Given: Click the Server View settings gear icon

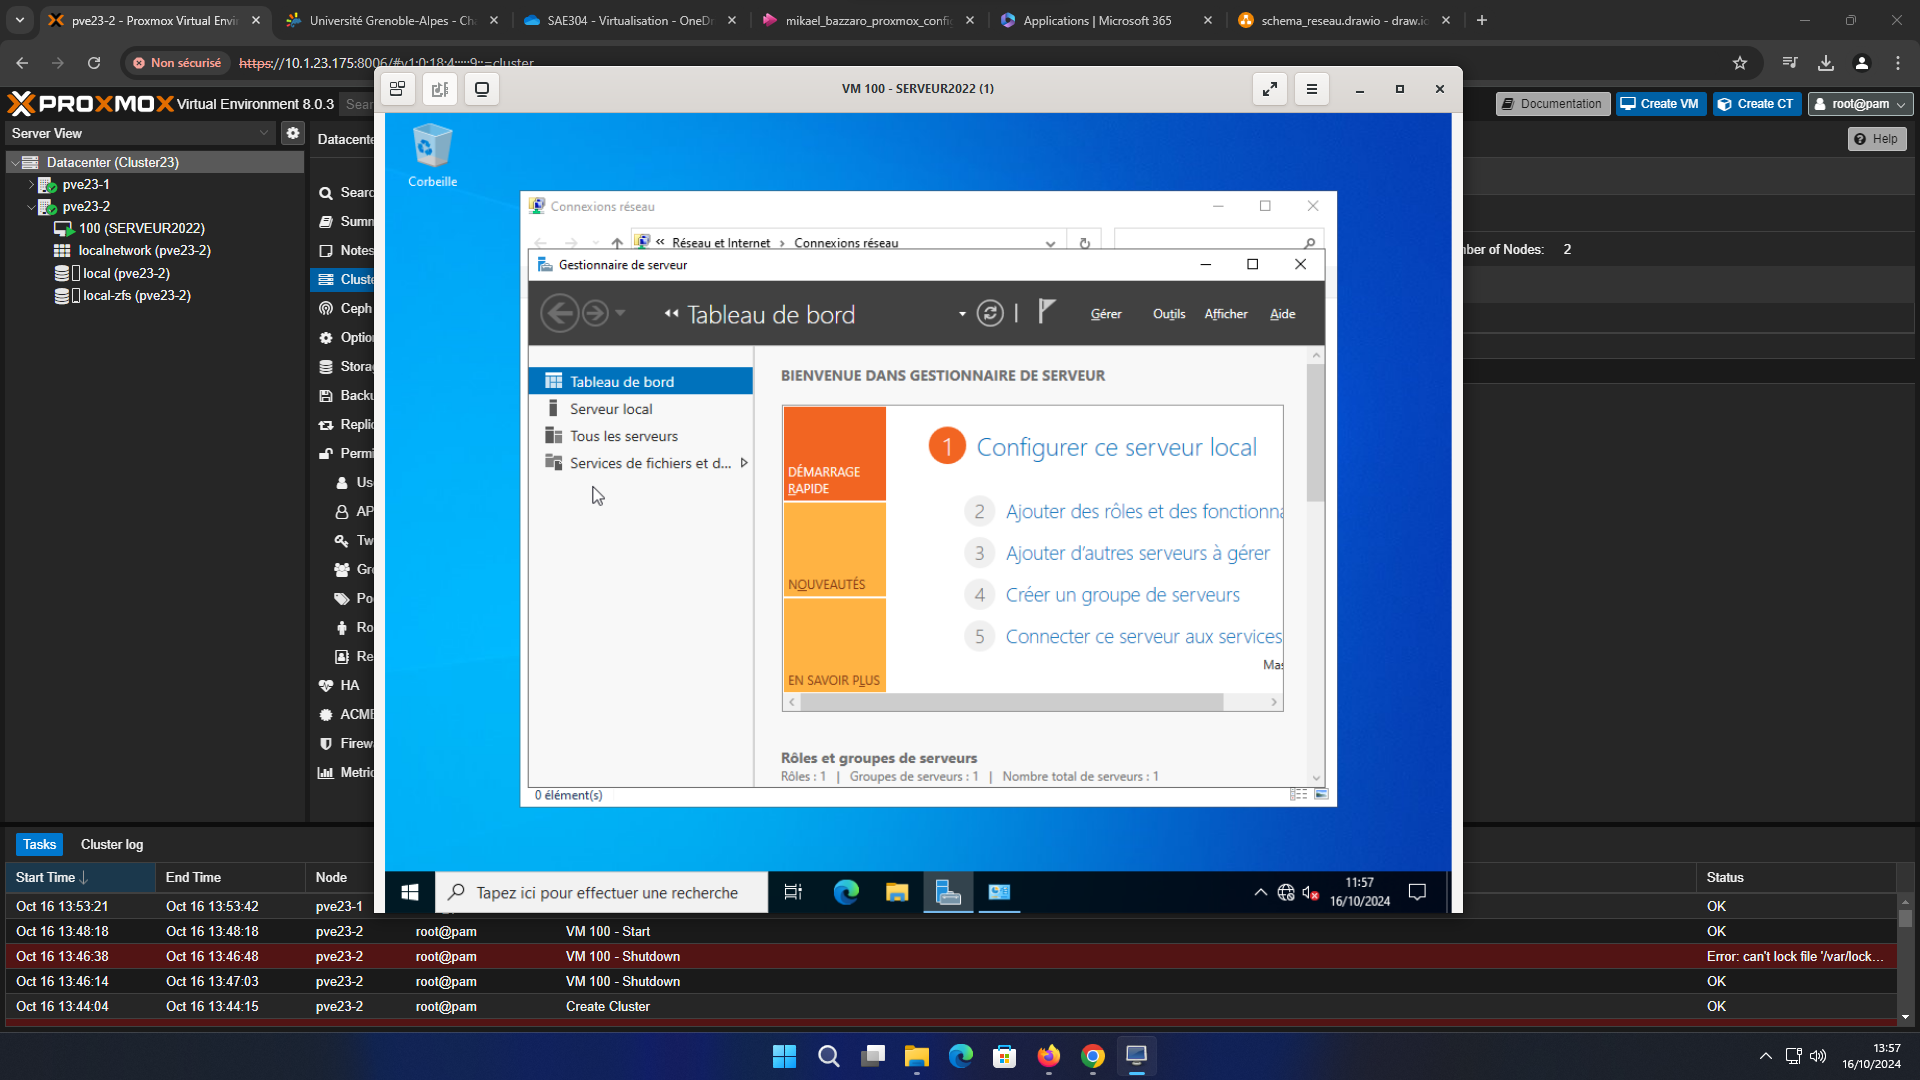Looking at the screenshot, I should pyautogui.click(x=292, y=133).
